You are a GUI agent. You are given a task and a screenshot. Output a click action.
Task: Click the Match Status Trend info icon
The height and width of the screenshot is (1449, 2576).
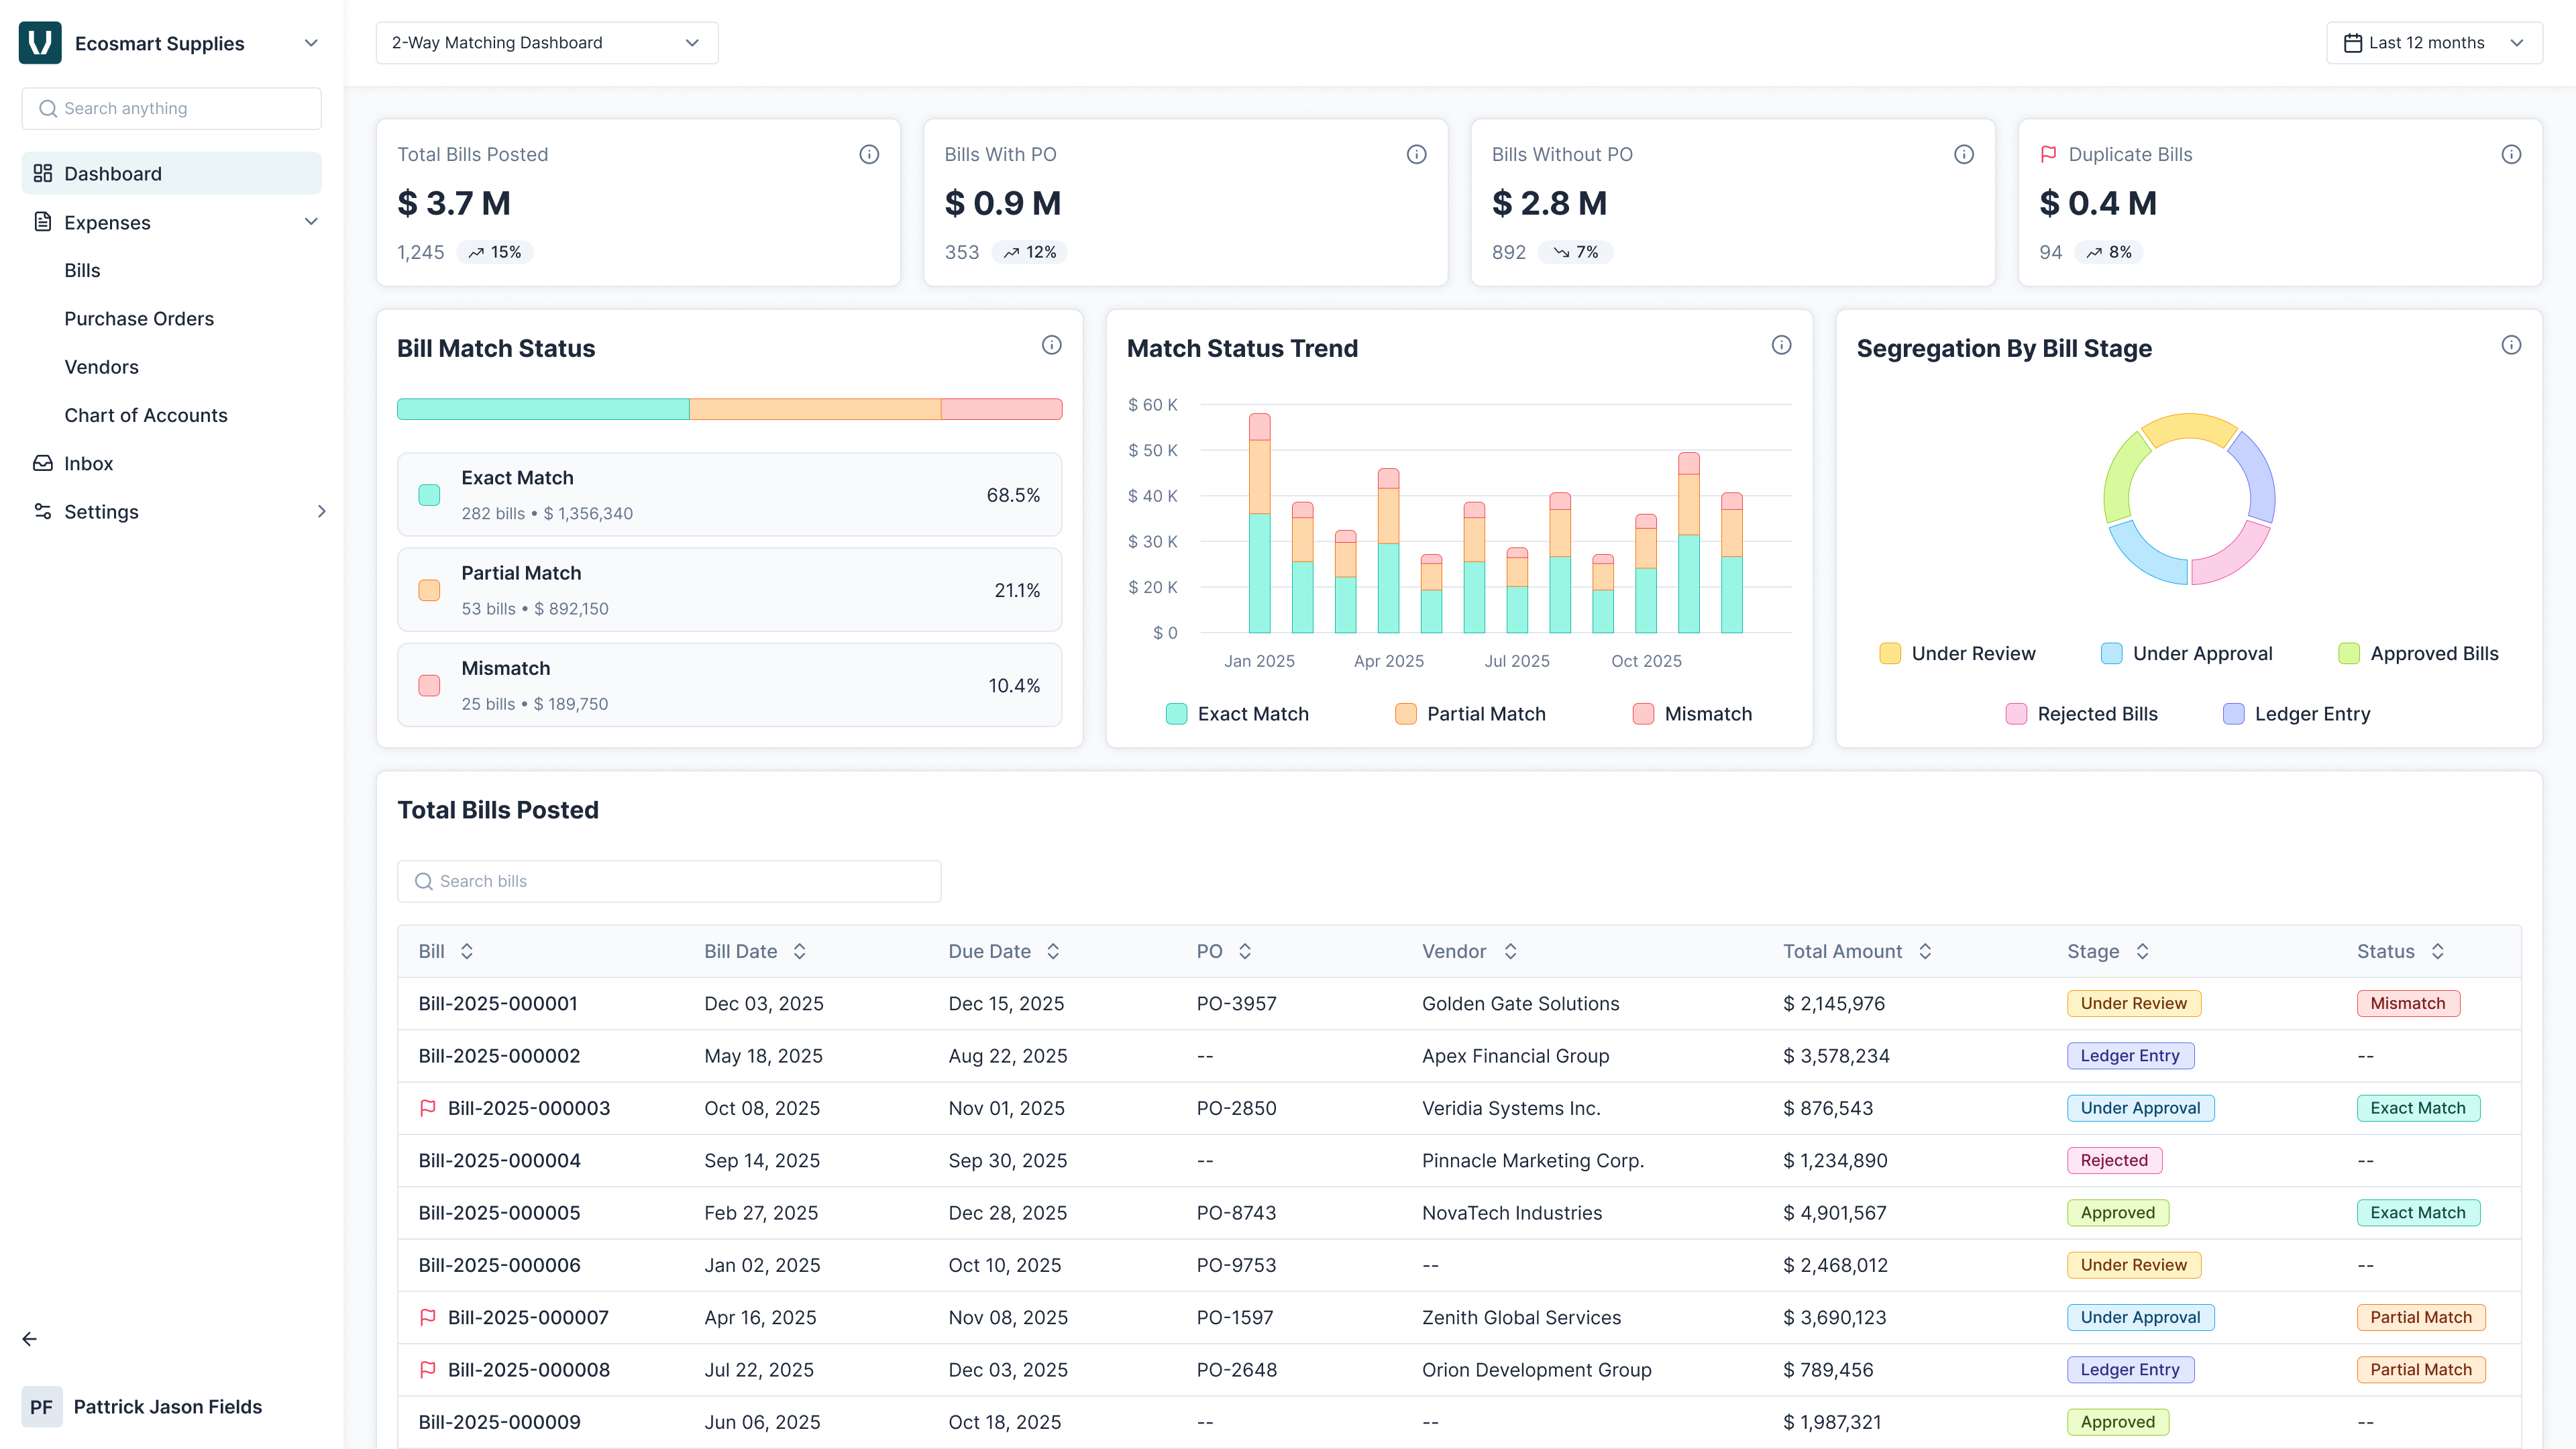tap(1781, 345)
